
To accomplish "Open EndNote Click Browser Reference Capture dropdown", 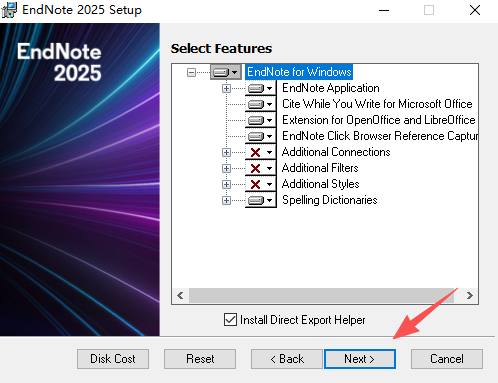I will pyautogui.click(x=261, y=136).
